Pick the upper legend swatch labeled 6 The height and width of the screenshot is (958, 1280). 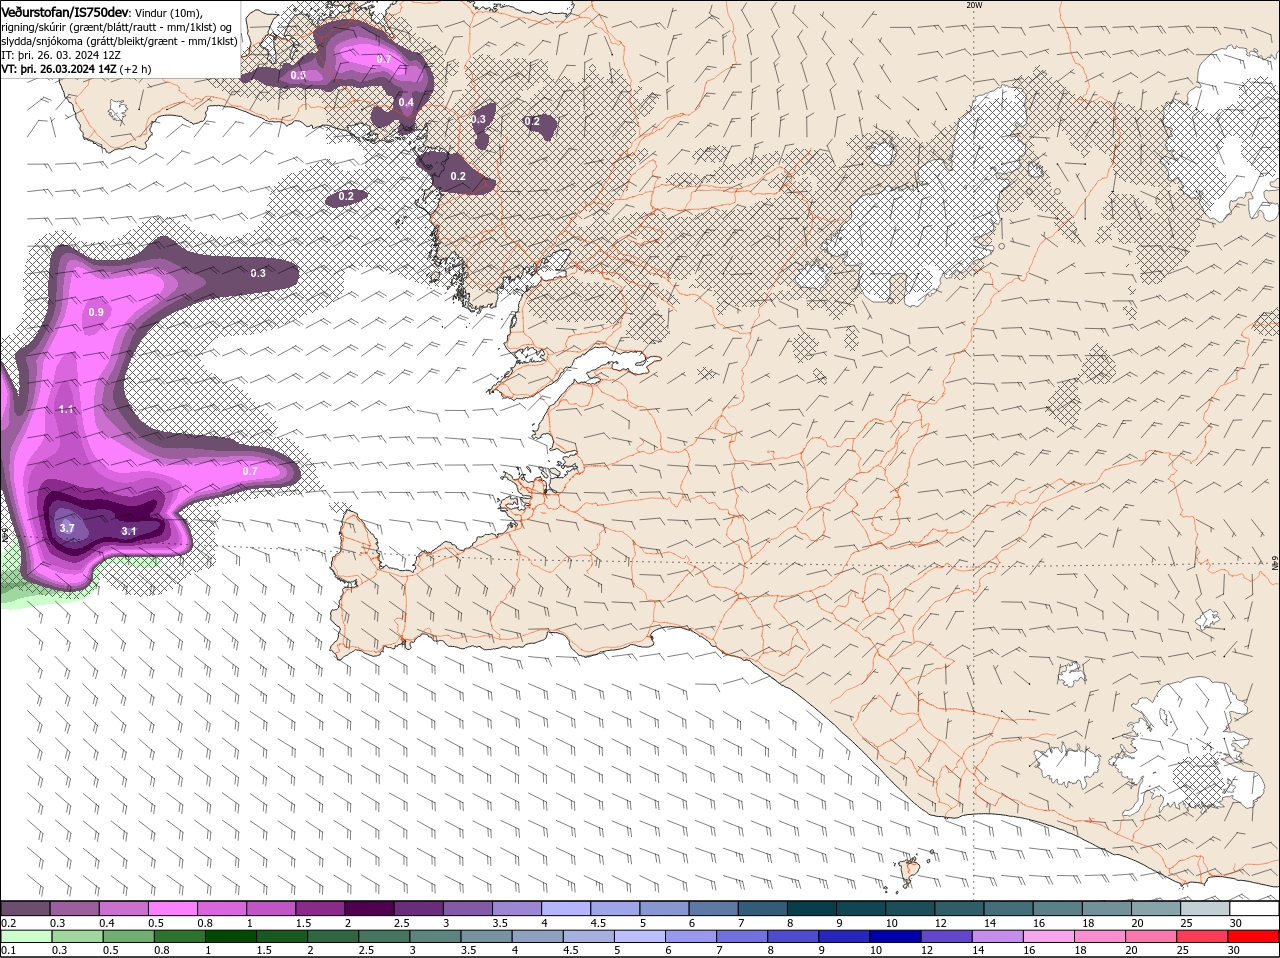pos(714,908)
